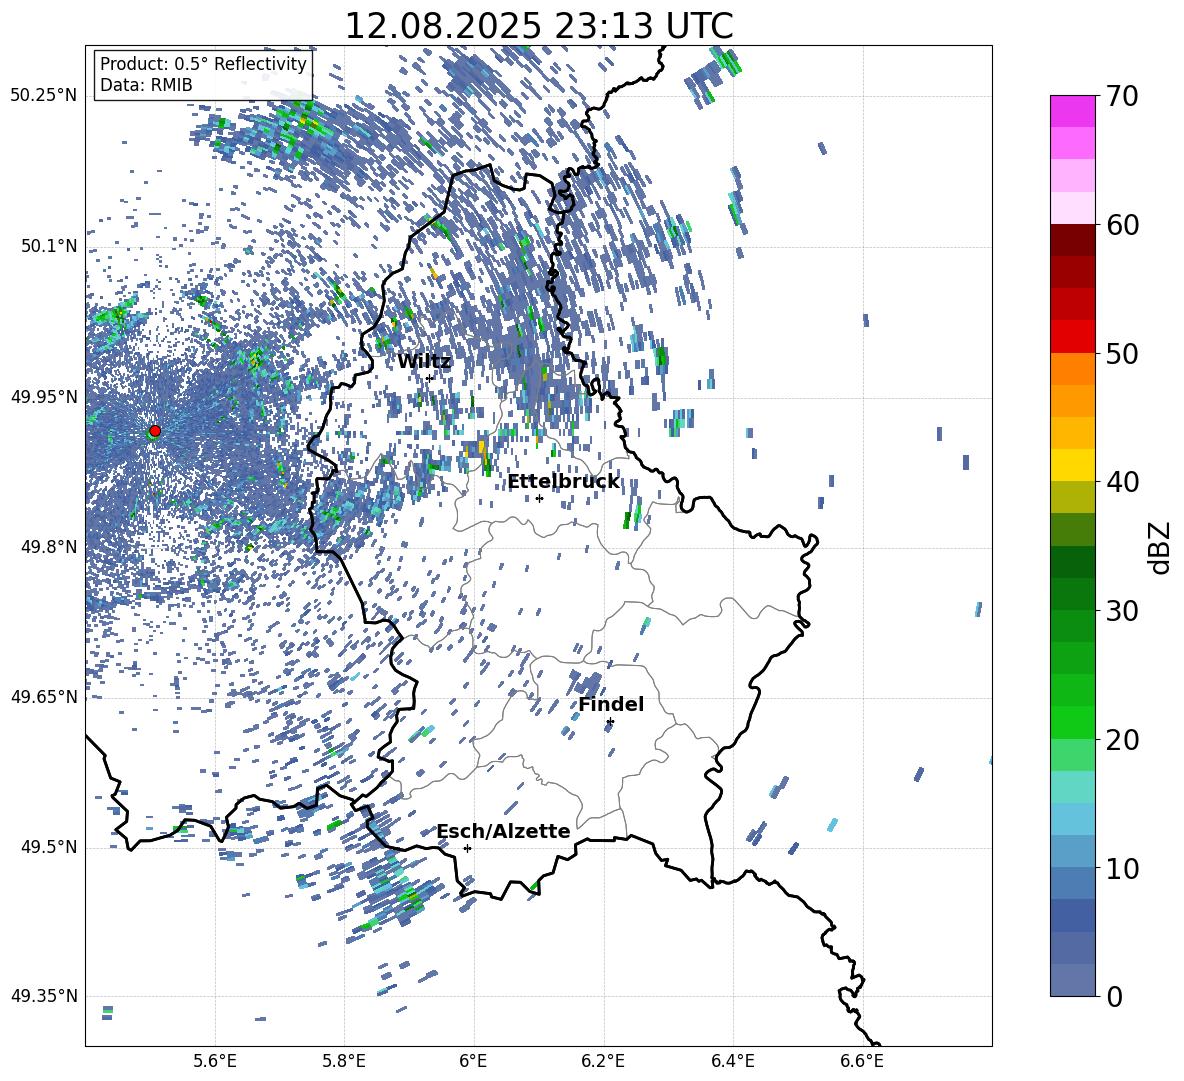Click the 5.8°E longitude label
Image resolution: width=1184 pixels, height=1081 pixels.
[x=344, y=1061]
